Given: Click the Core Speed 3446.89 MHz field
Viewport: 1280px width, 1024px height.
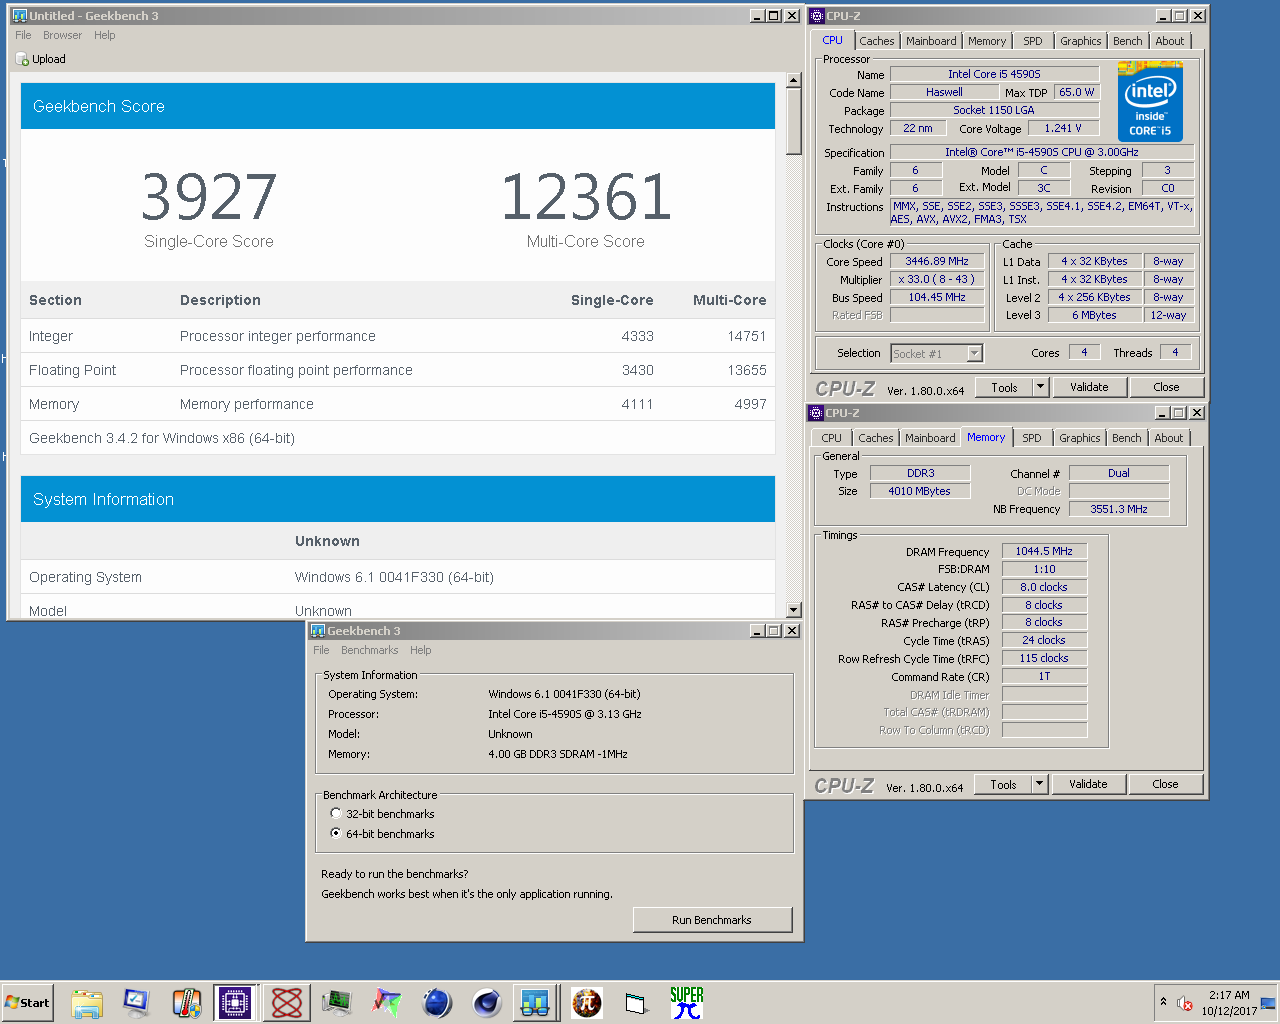Looking at the screenshot, I should click(x=937, y=261).
